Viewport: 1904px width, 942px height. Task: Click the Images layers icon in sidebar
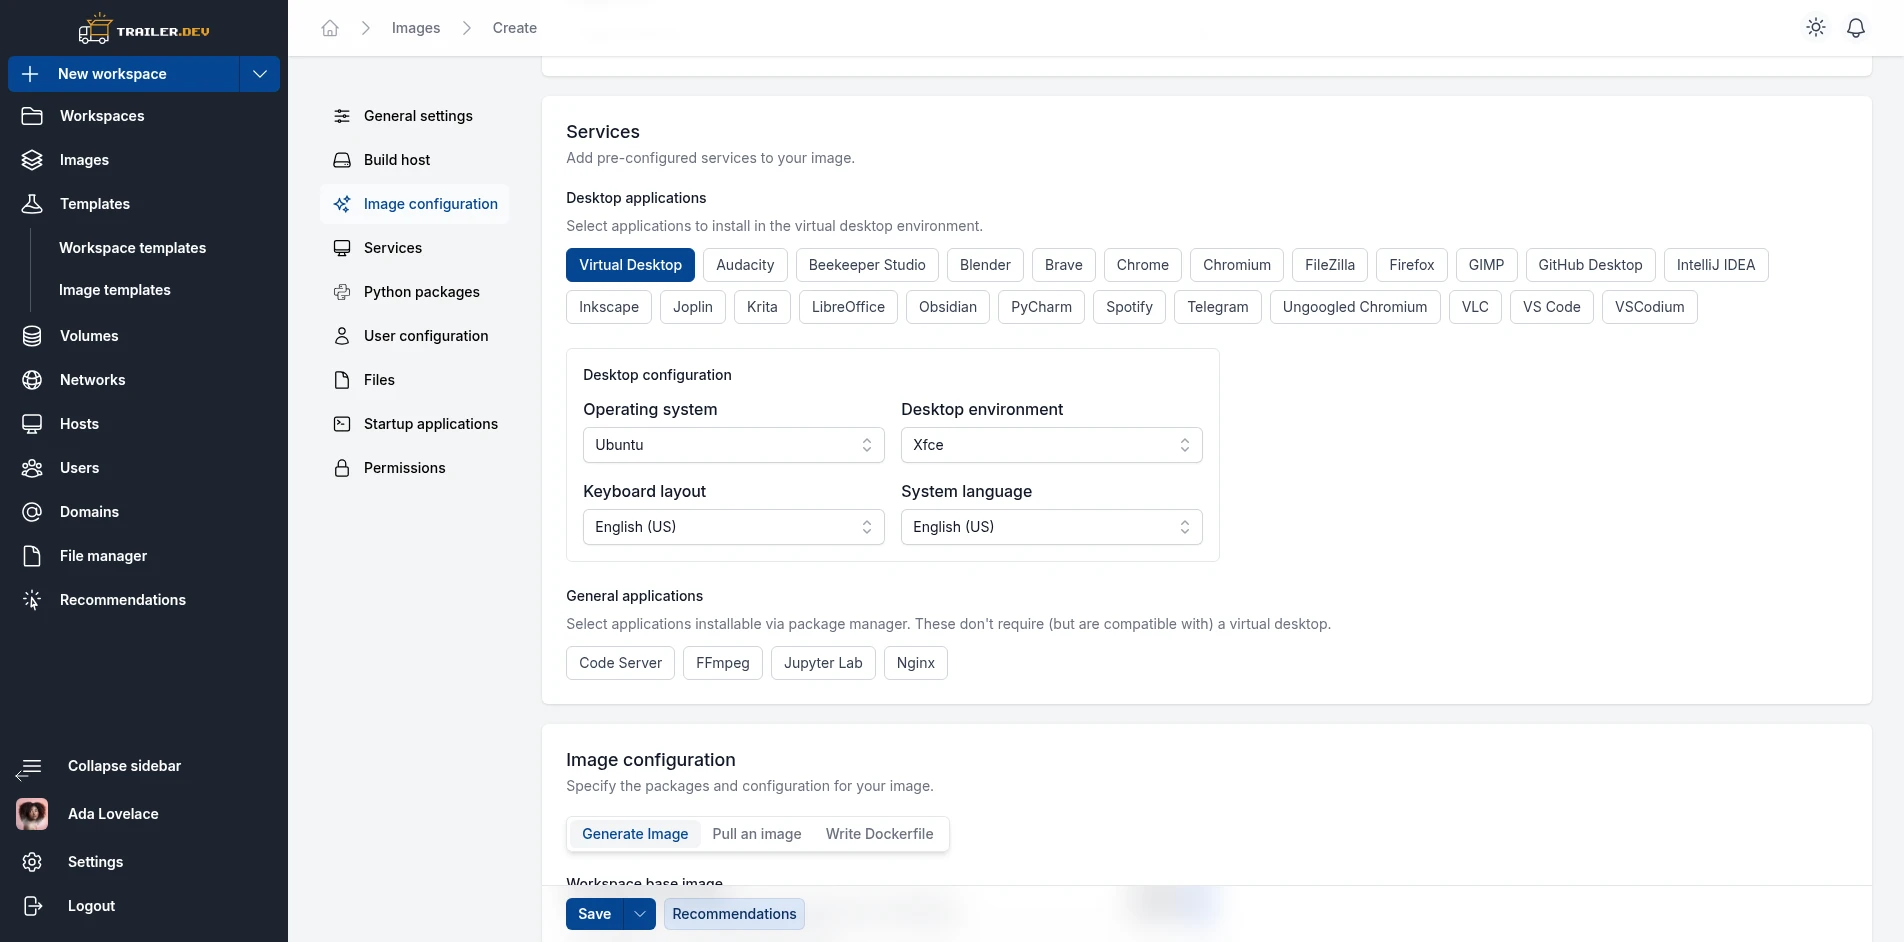pos(32,160)
